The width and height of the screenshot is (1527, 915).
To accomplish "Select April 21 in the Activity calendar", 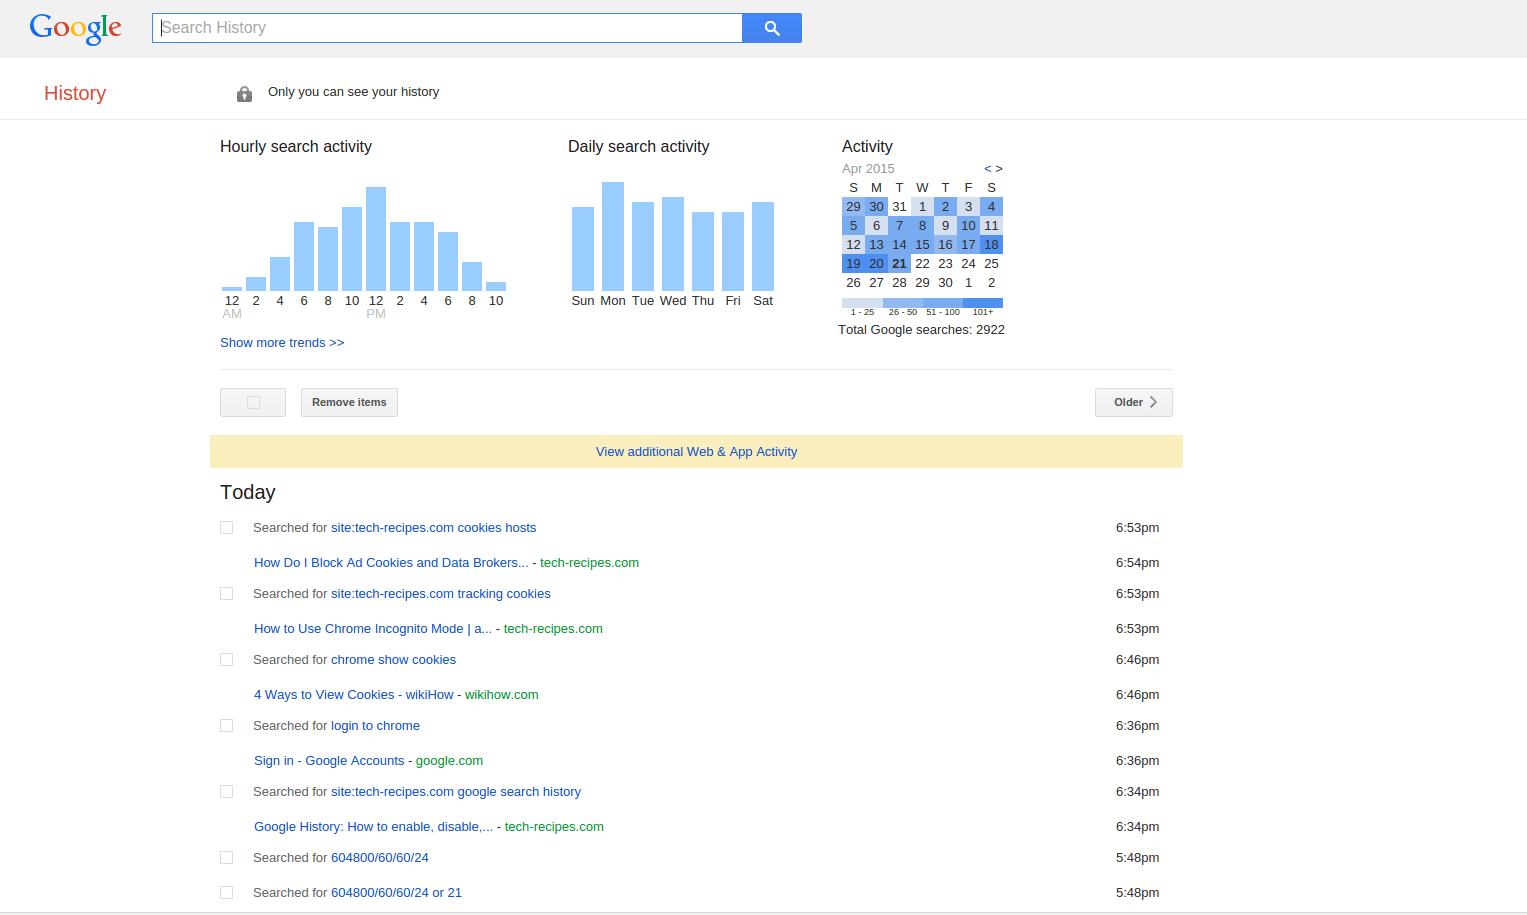I will click(899, 263).
